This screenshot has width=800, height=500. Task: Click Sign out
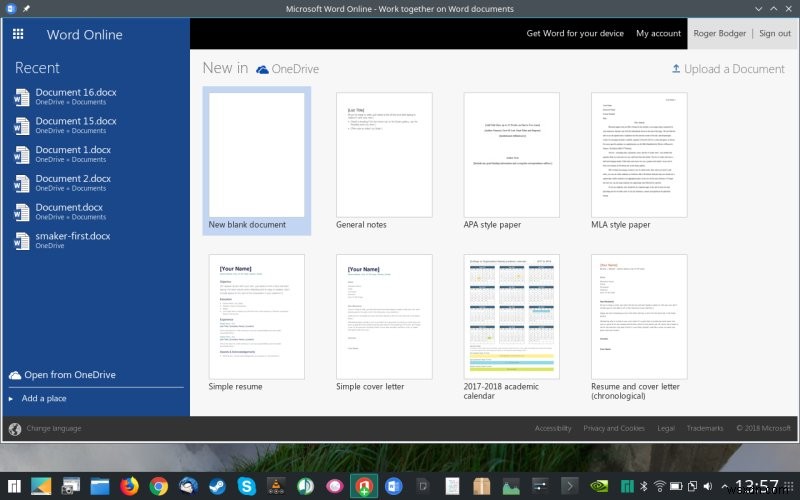pyautogui.click(x=774, y=33)
